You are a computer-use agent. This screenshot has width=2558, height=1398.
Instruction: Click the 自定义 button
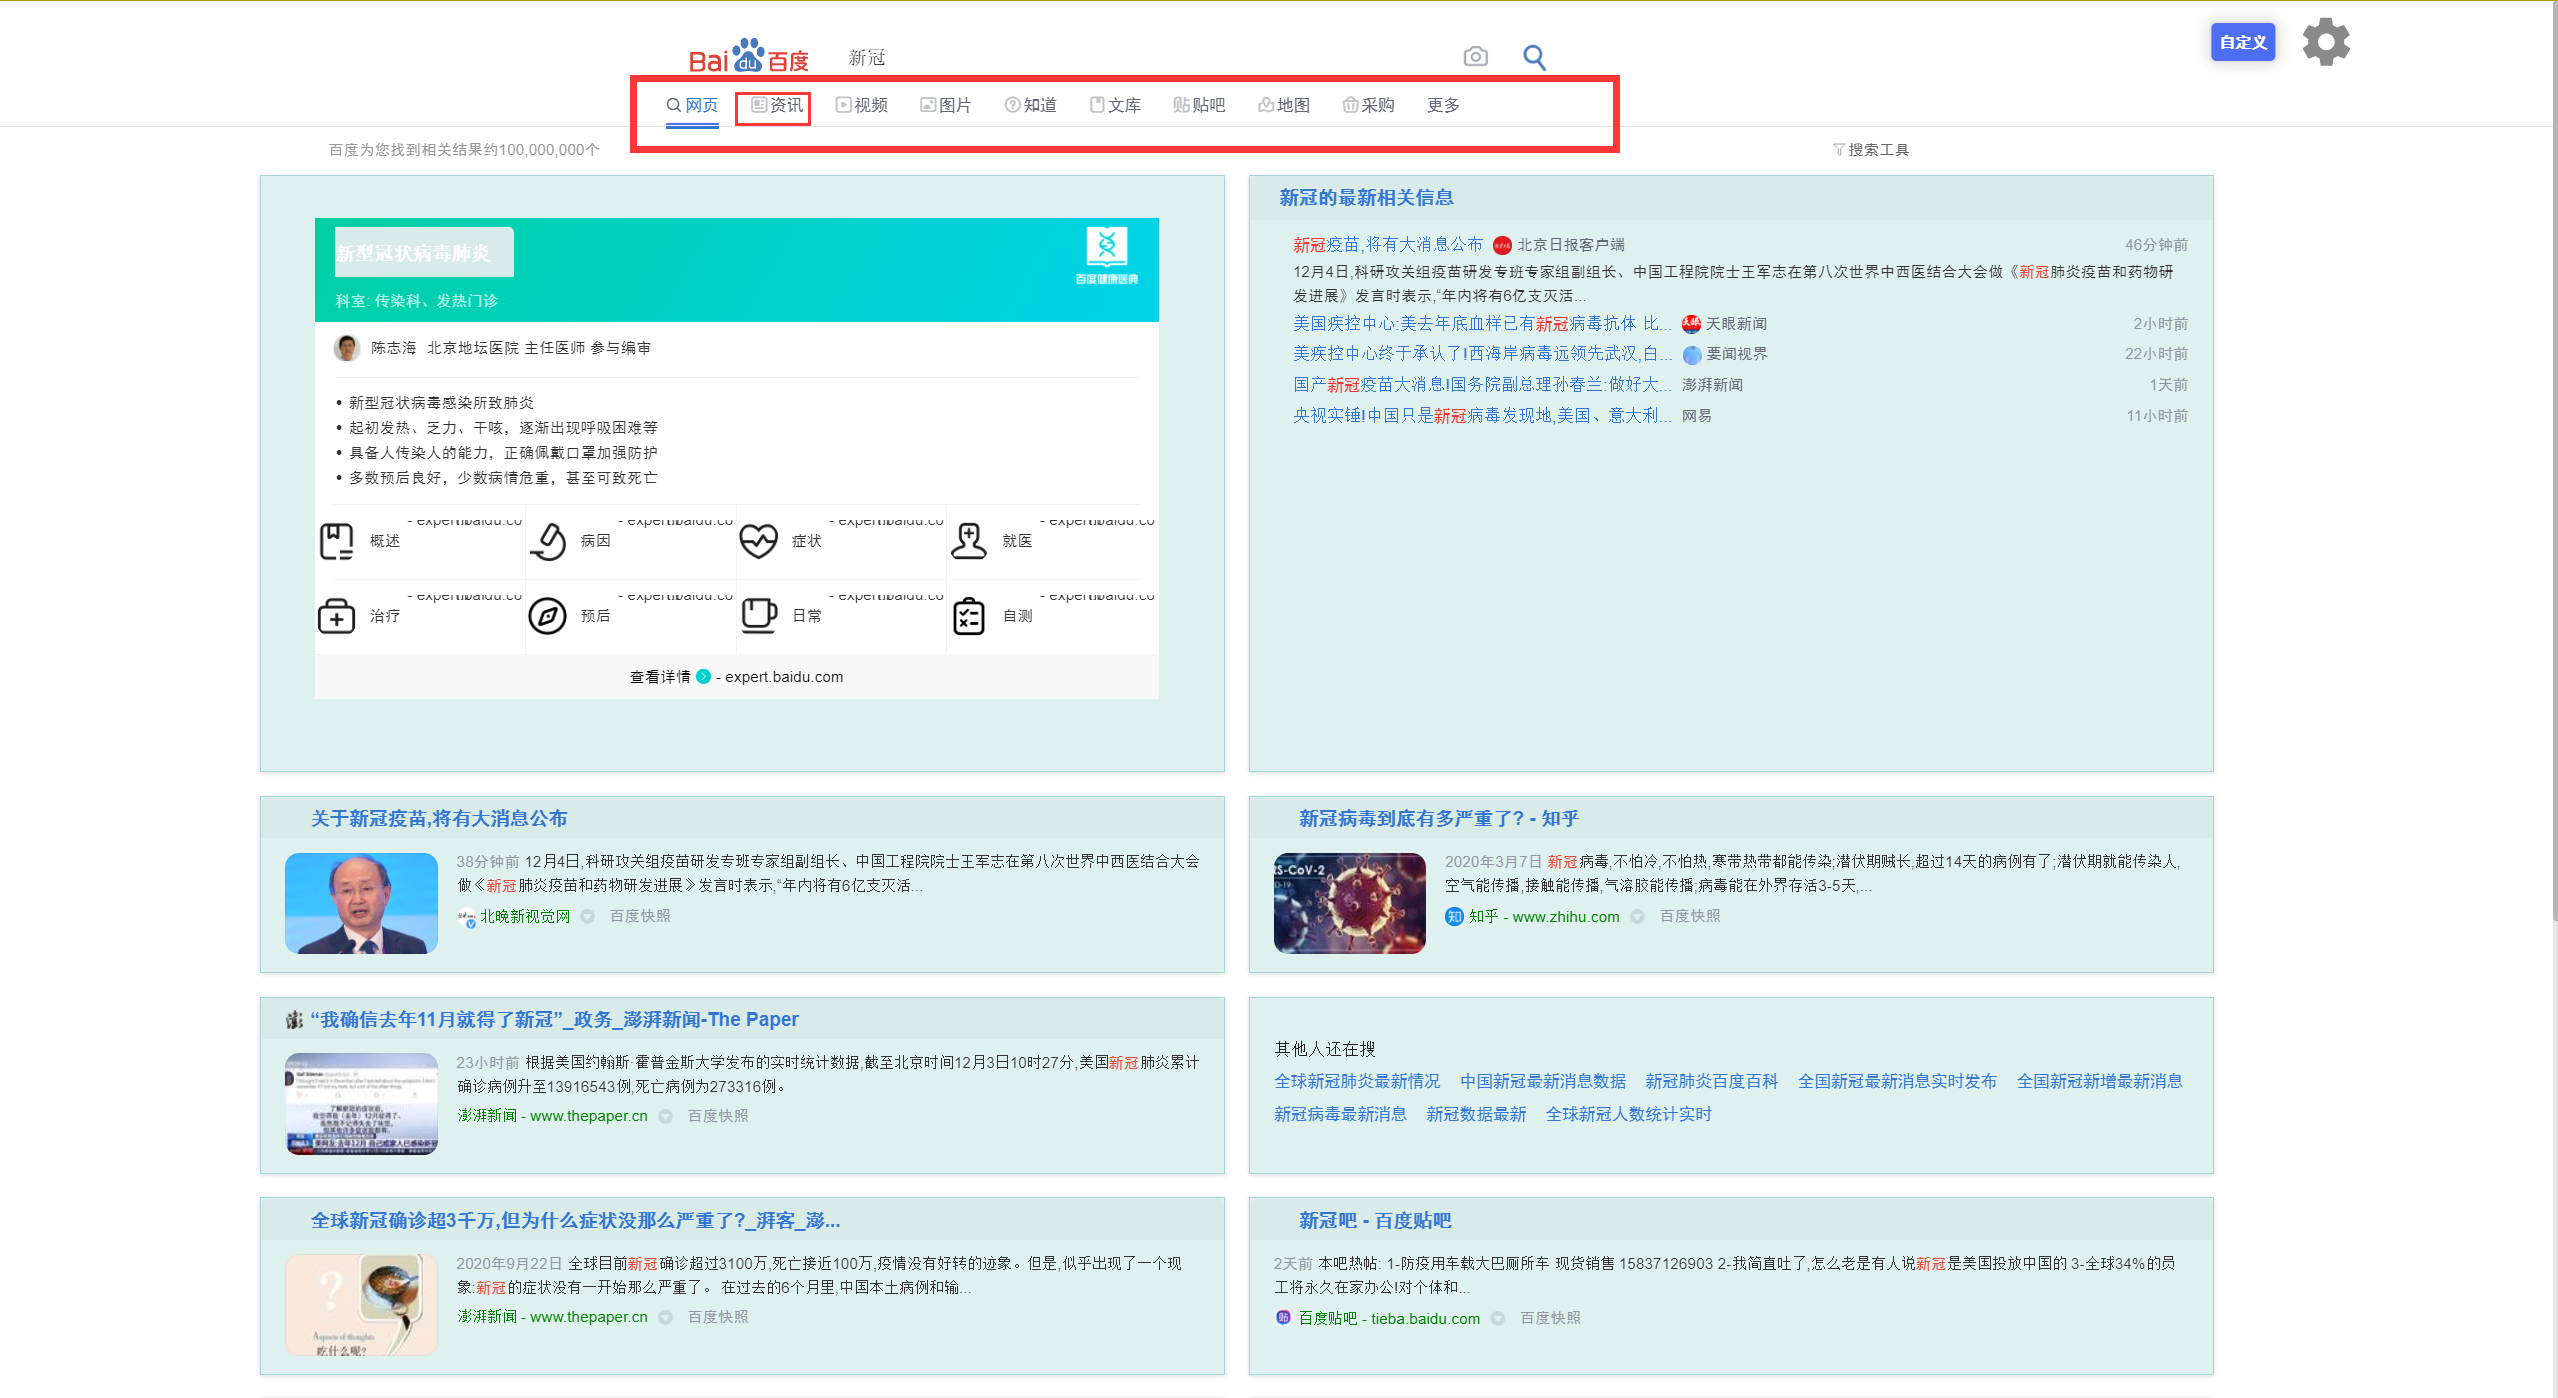pos(2242,42)
